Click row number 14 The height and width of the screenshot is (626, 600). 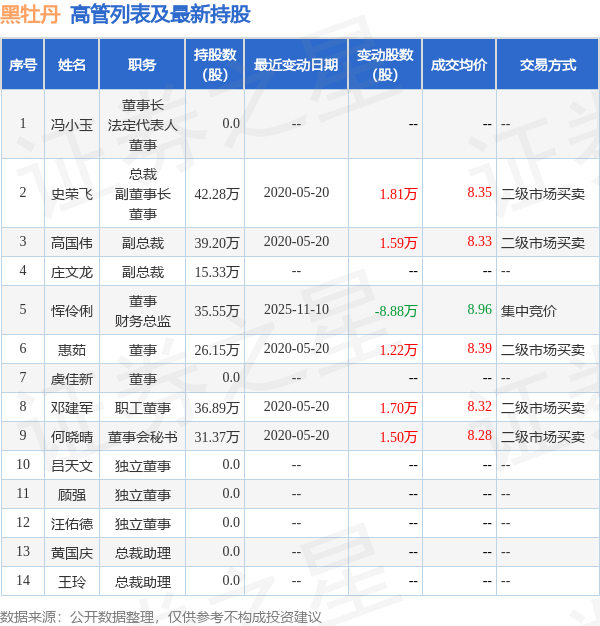23,580
